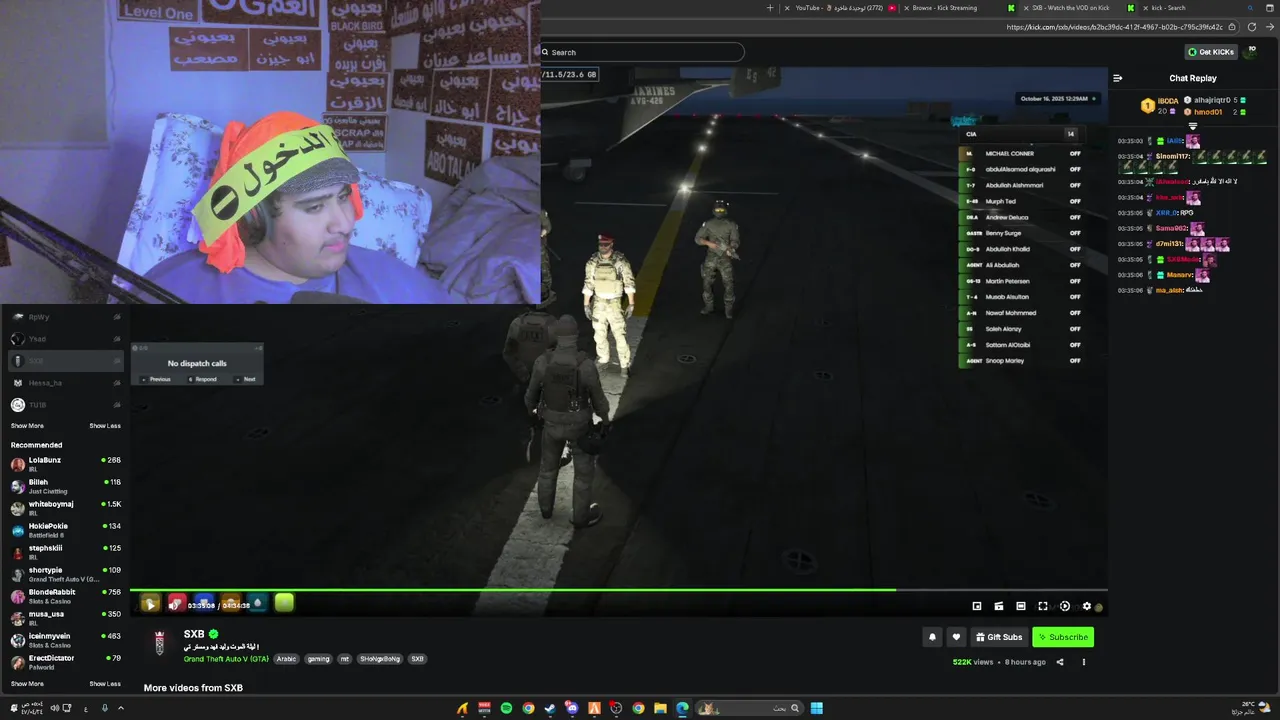Open ErectDictator recommended channel
The width and height of the screenshot is (1280, 720).
point(65,662)
